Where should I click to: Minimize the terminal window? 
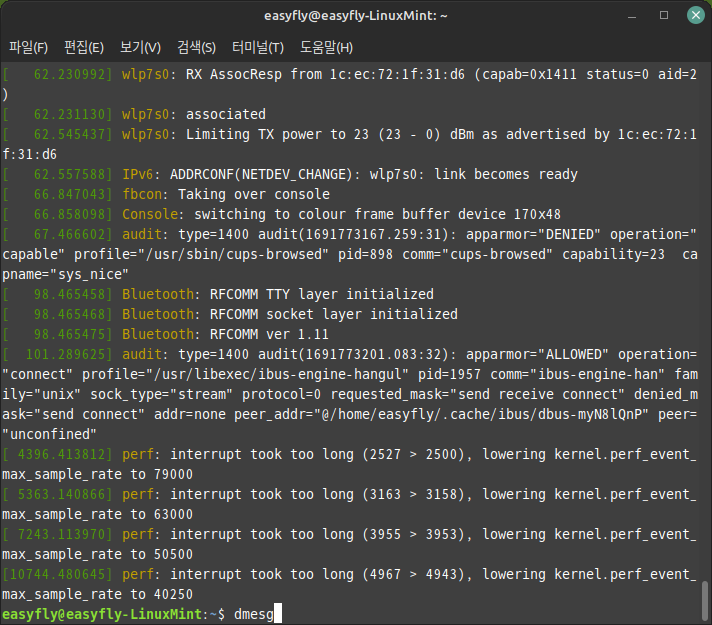click(632, 16)
